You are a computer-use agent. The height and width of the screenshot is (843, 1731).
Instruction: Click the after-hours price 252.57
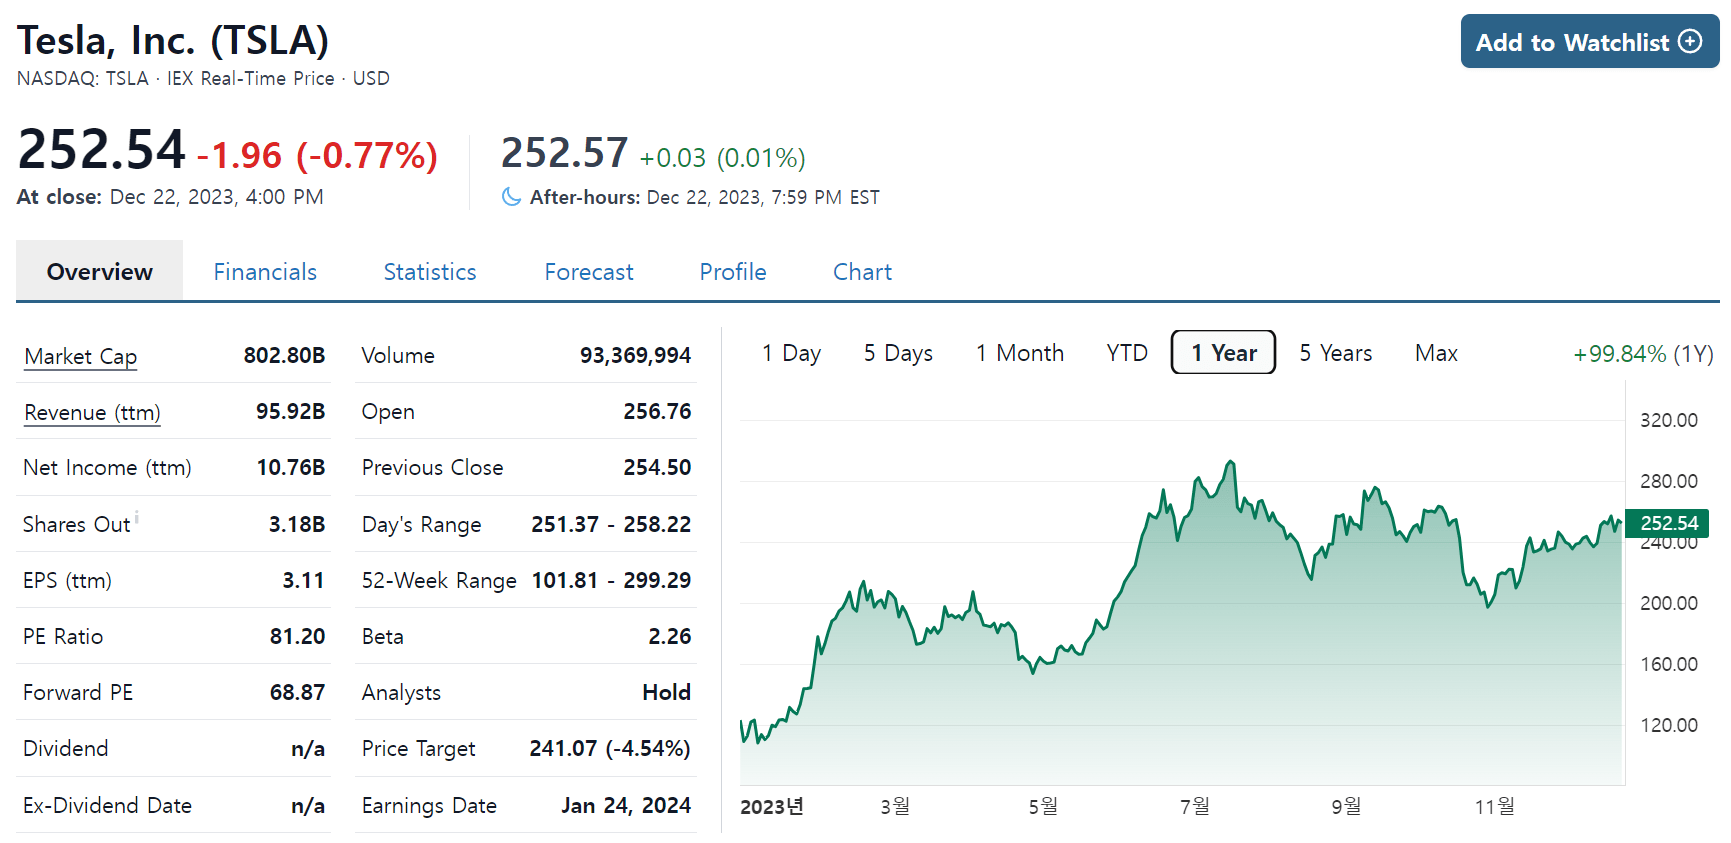point(564,153)
